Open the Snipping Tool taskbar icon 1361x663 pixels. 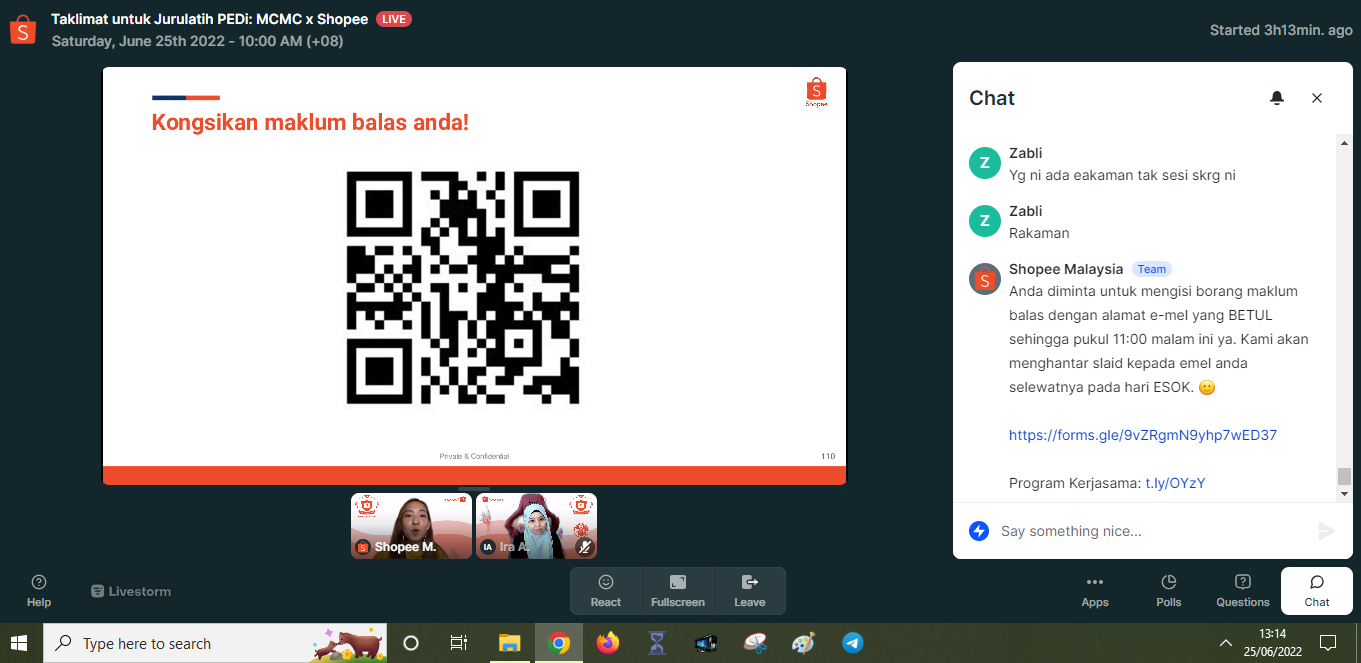(x=755, y=643)
